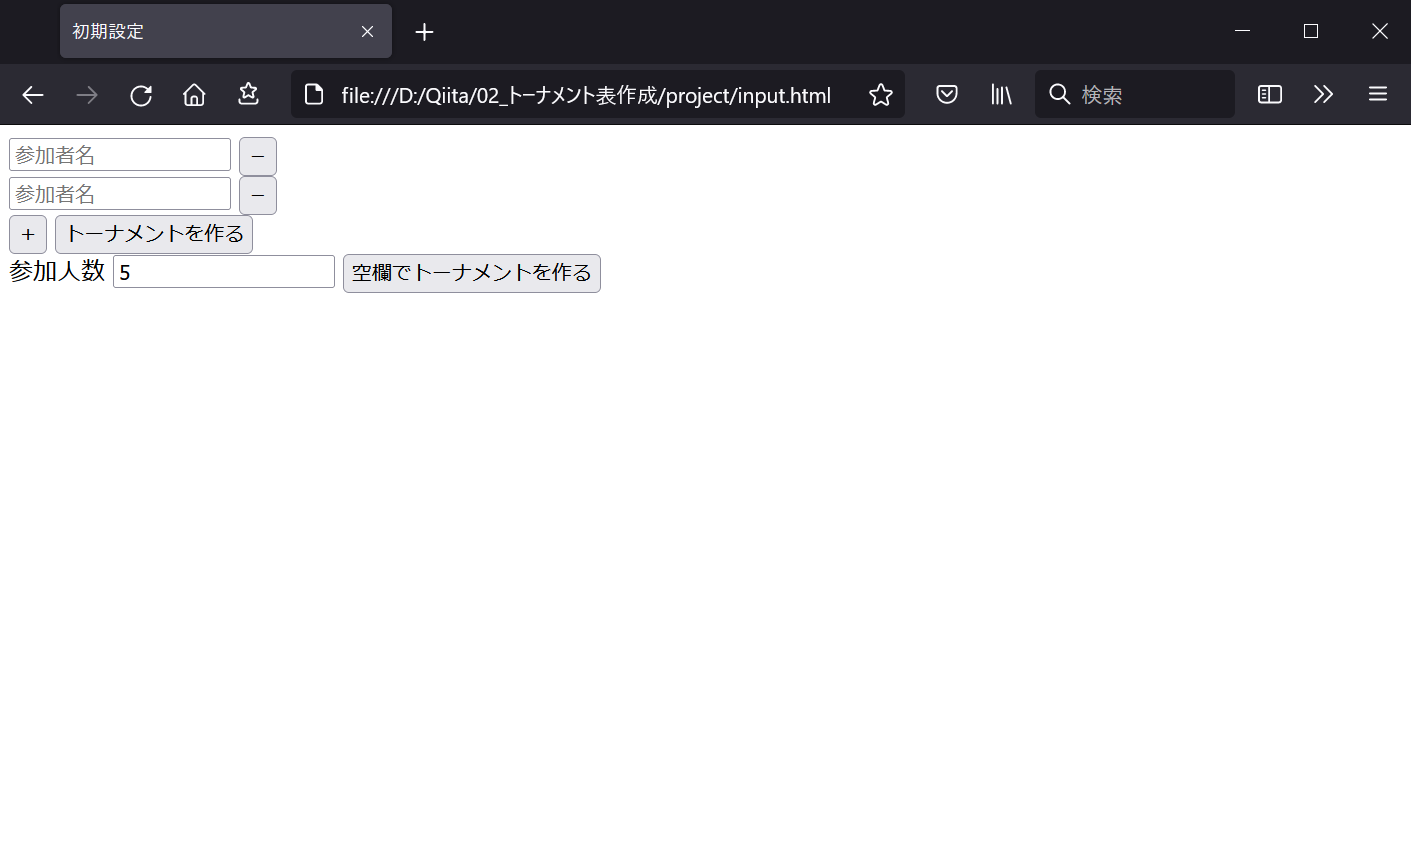Reload the input.html page
Image resolution: width=1411 pixels, height=852 pixels.
(x=140, y=94)
